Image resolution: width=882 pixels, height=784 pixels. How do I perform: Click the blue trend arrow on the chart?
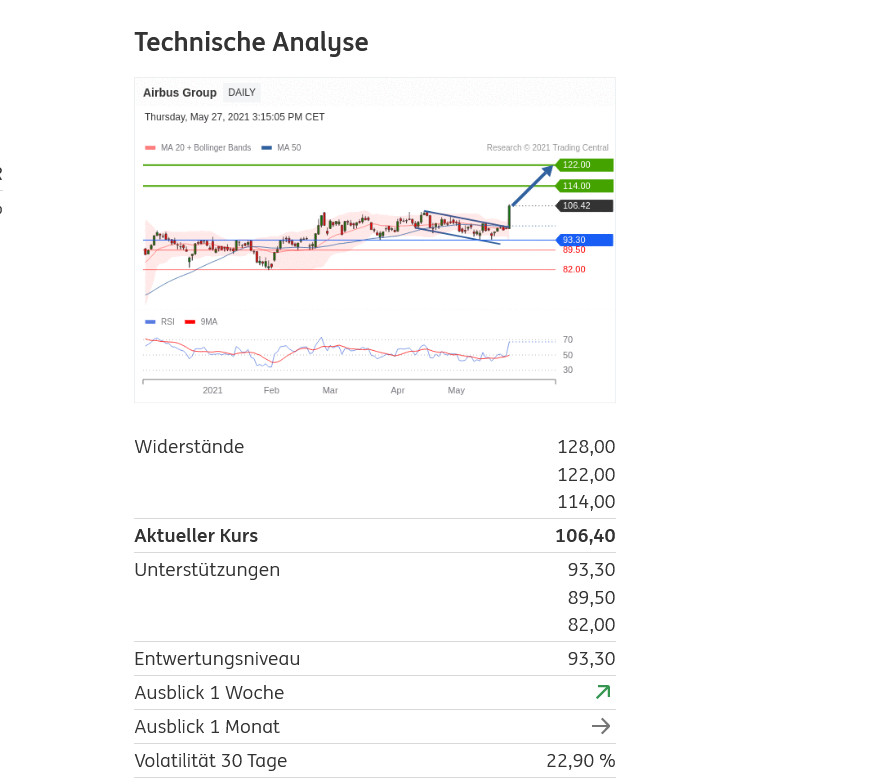532,186
